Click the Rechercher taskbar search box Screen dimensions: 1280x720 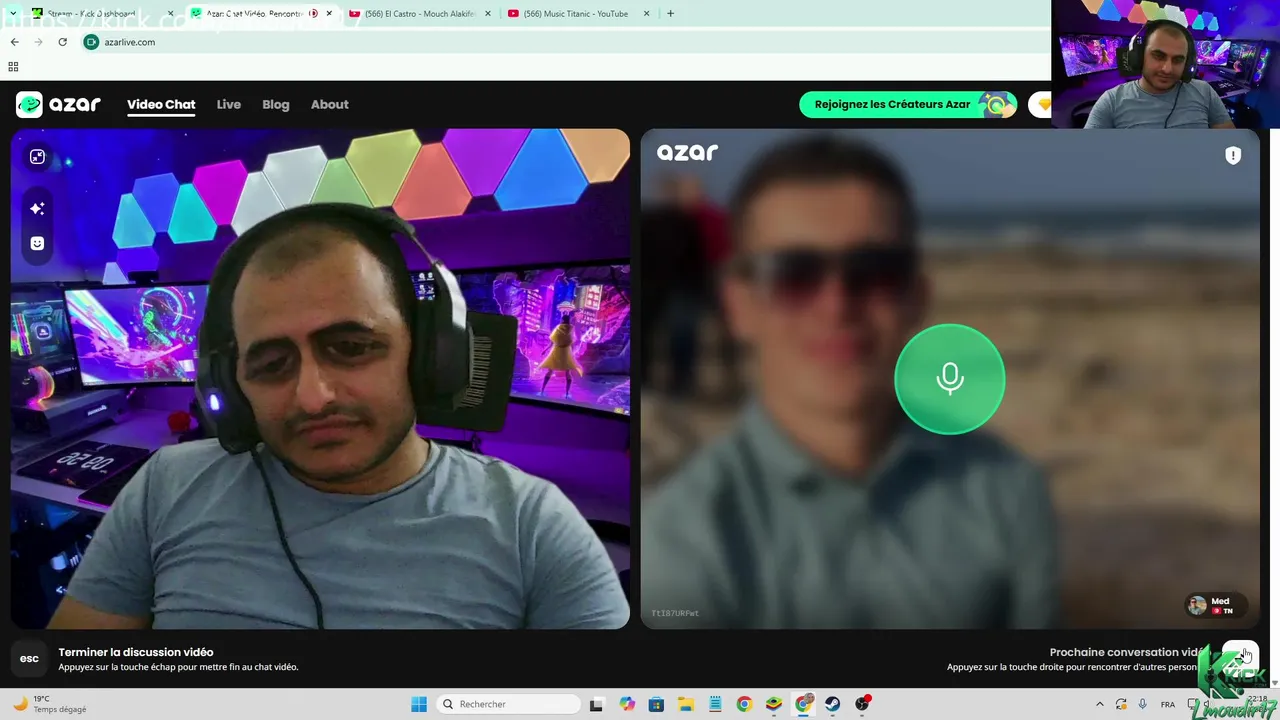click(506, 704)
